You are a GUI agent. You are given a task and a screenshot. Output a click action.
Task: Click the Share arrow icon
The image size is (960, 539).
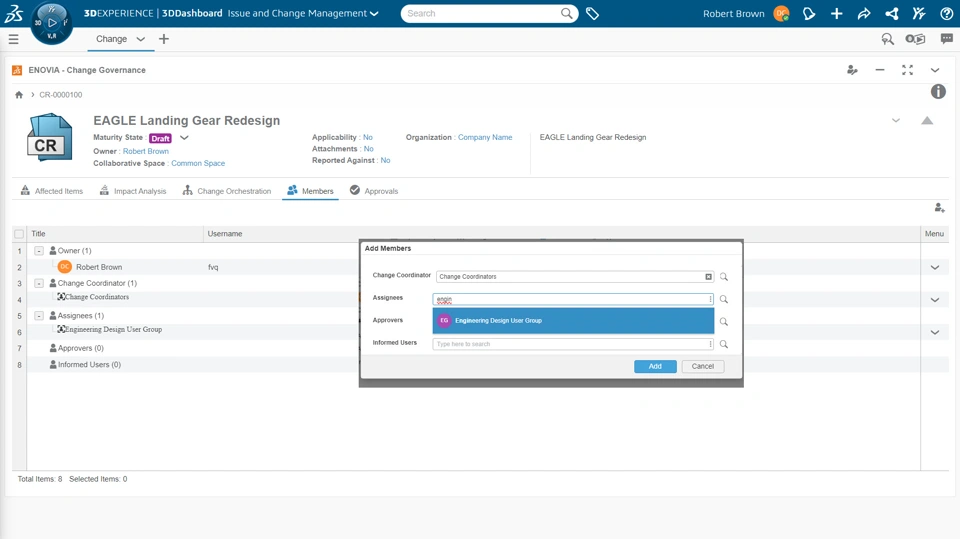click(864, 13)
